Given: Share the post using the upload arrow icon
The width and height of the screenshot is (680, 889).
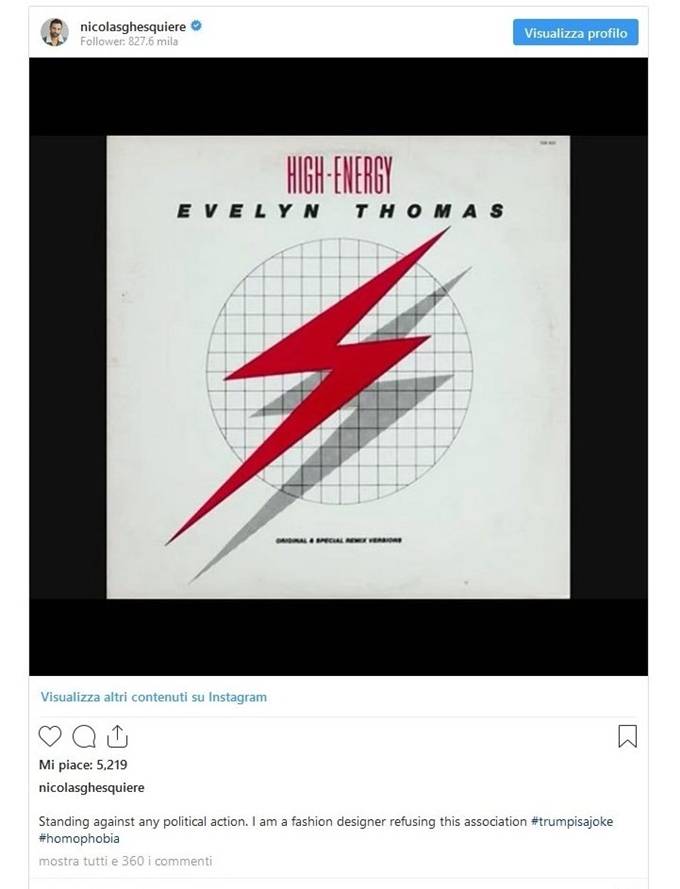Looking at the screenshot, I should click(117, 736).
